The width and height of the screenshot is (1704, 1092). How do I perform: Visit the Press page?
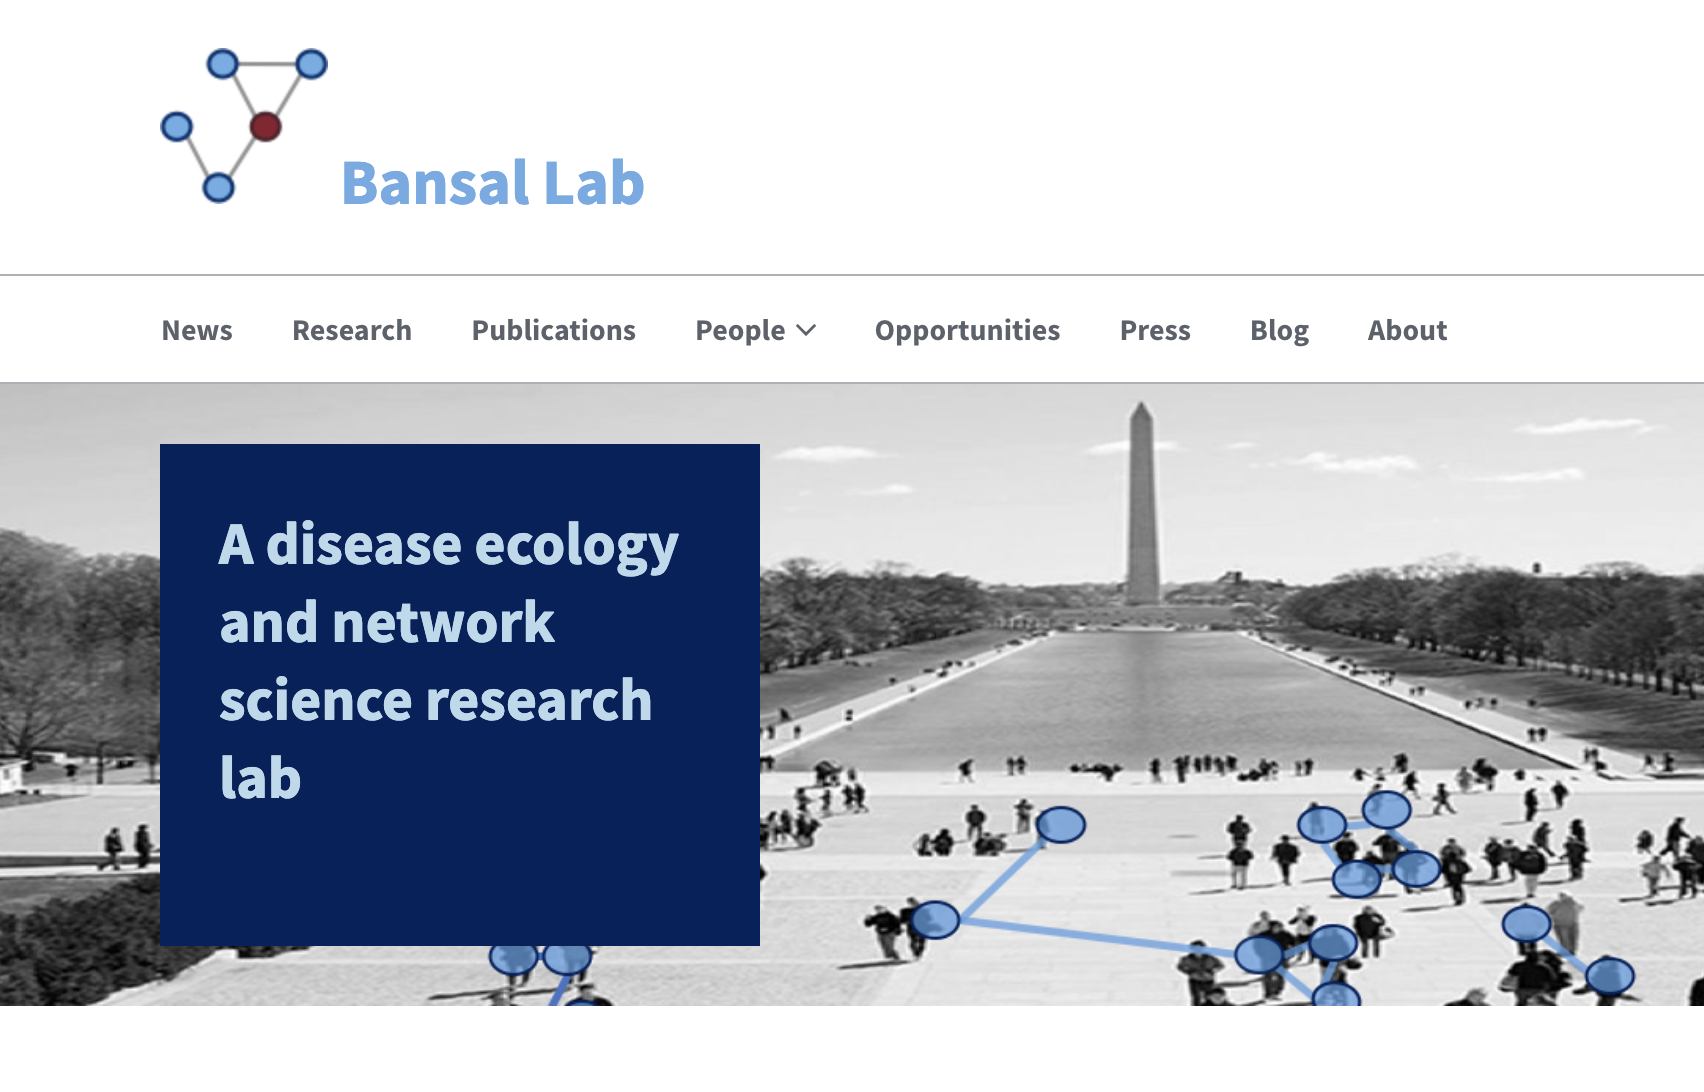(1155, 330)
